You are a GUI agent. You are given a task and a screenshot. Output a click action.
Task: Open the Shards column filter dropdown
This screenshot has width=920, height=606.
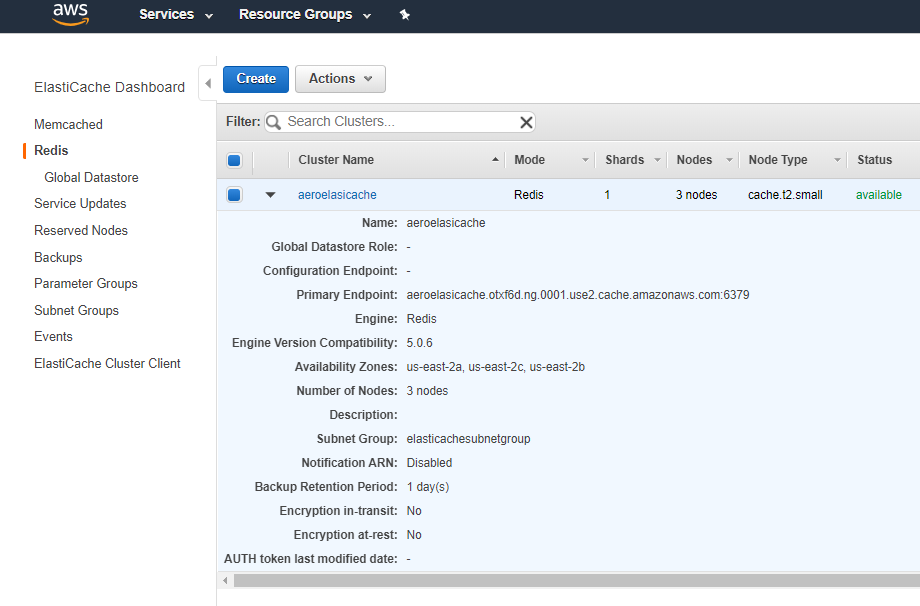(657, 160)
